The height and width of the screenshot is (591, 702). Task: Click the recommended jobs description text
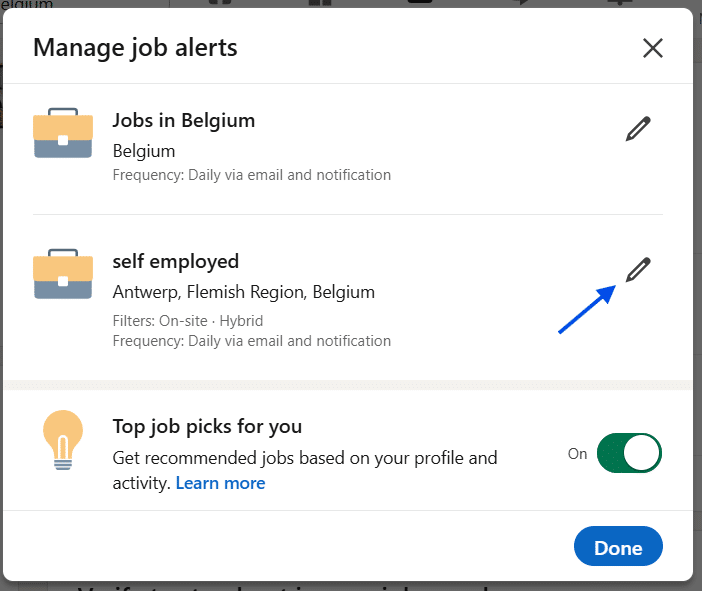[304, 459]
